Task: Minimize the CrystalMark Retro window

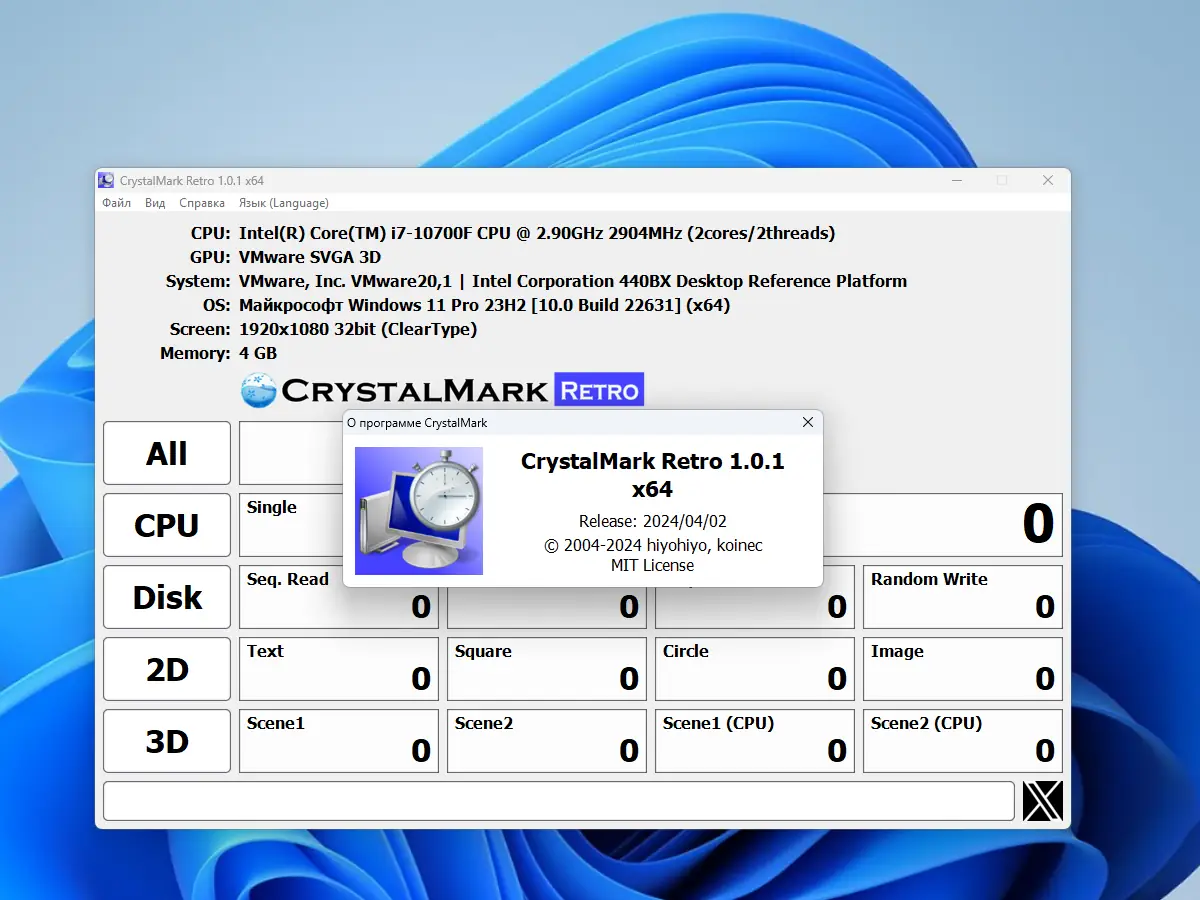Action: pos(956,180)
